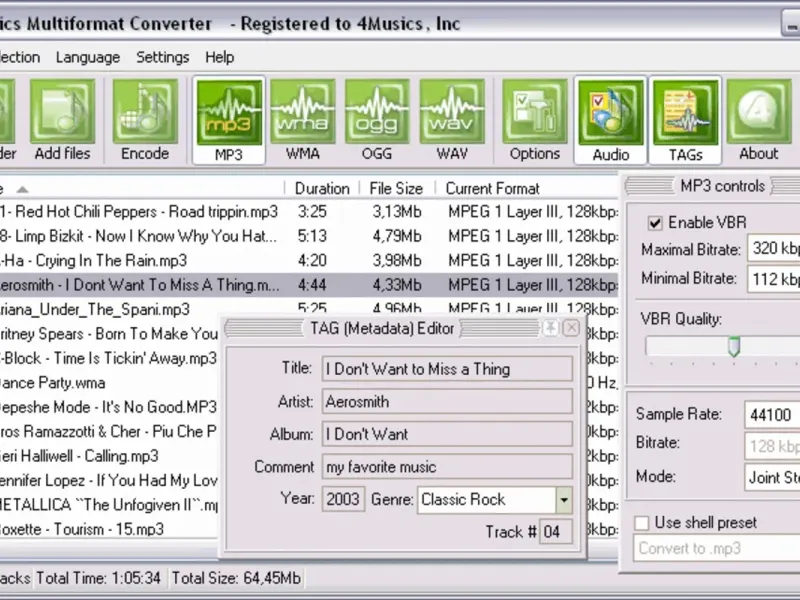Screen dimensions: 800x600
Task: Open the Minimal Bitrate 112 kbps combo box
Action: pyautogui.click(x=773, y=279)
